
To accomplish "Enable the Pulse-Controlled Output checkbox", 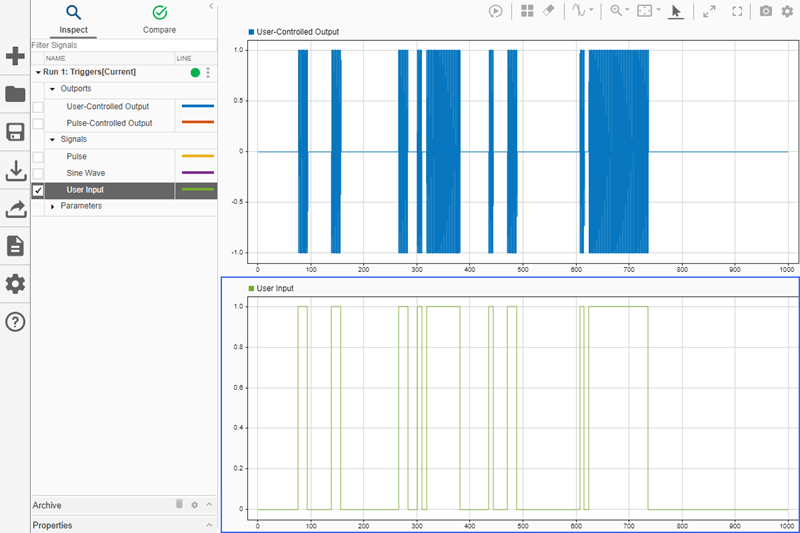I will pos(38,123).
